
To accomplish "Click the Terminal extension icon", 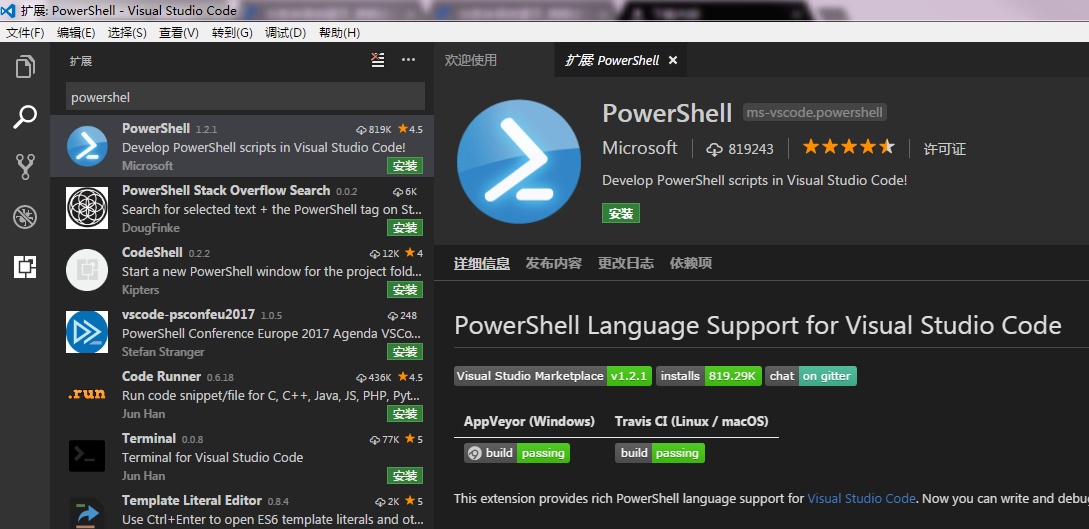I will (x=87, y=455).
